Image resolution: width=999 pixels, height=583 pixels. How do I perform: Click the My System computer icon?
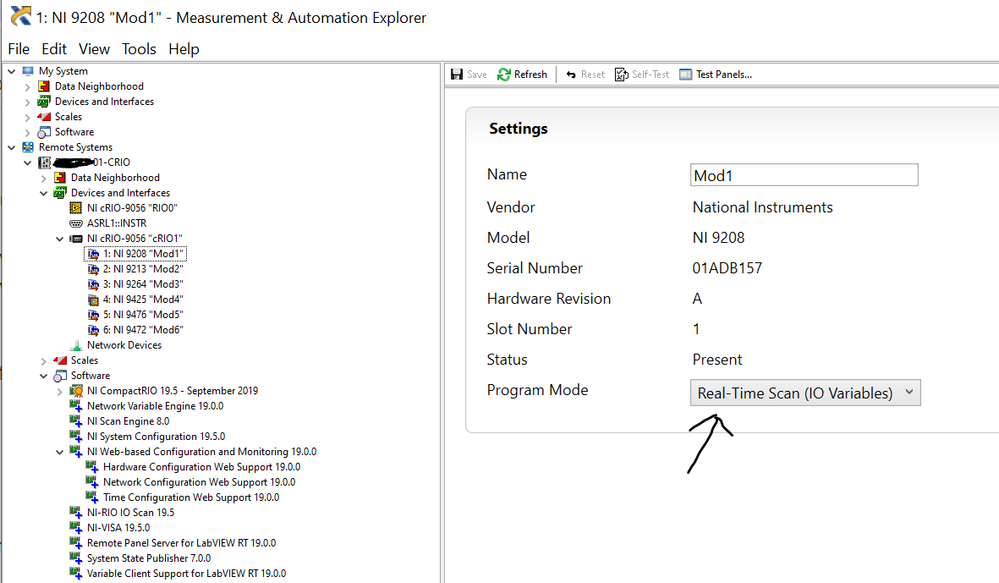point(28,71)
